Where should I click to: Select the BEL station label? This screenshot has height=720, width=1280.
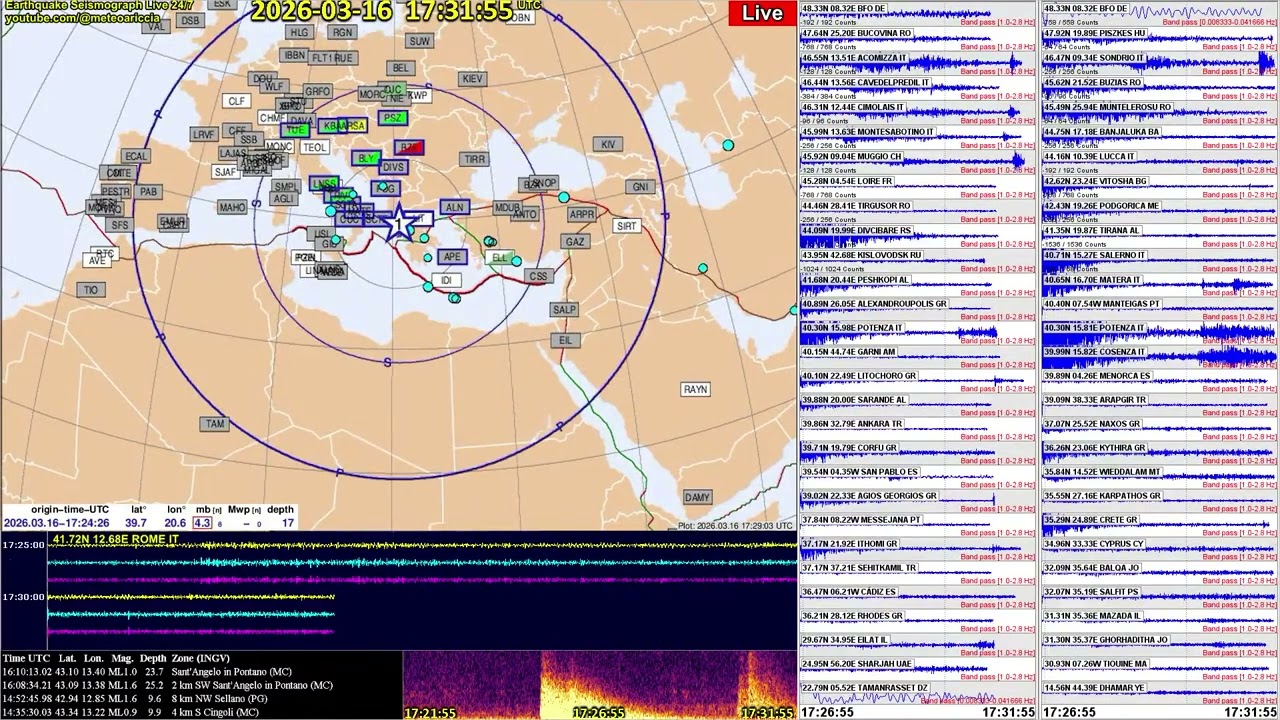click(401, 68)
